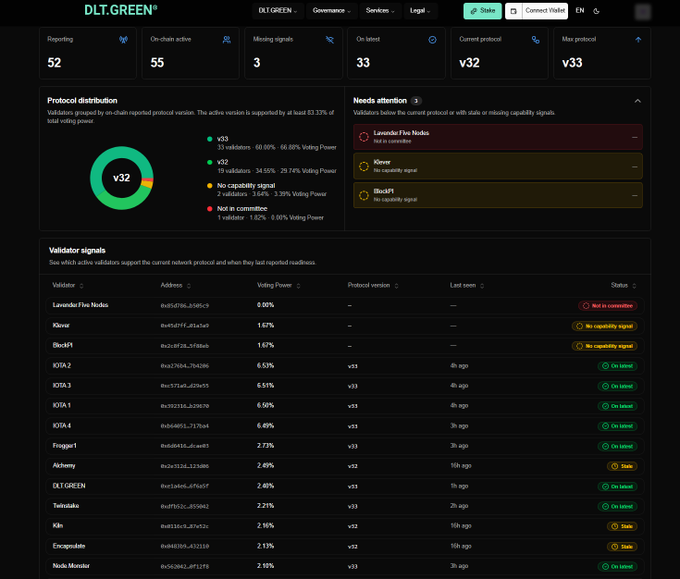Click the On-chain active users icon
The width and height of the screenshot is (680, 579).
pyautogui.click(x=226, y=40)
